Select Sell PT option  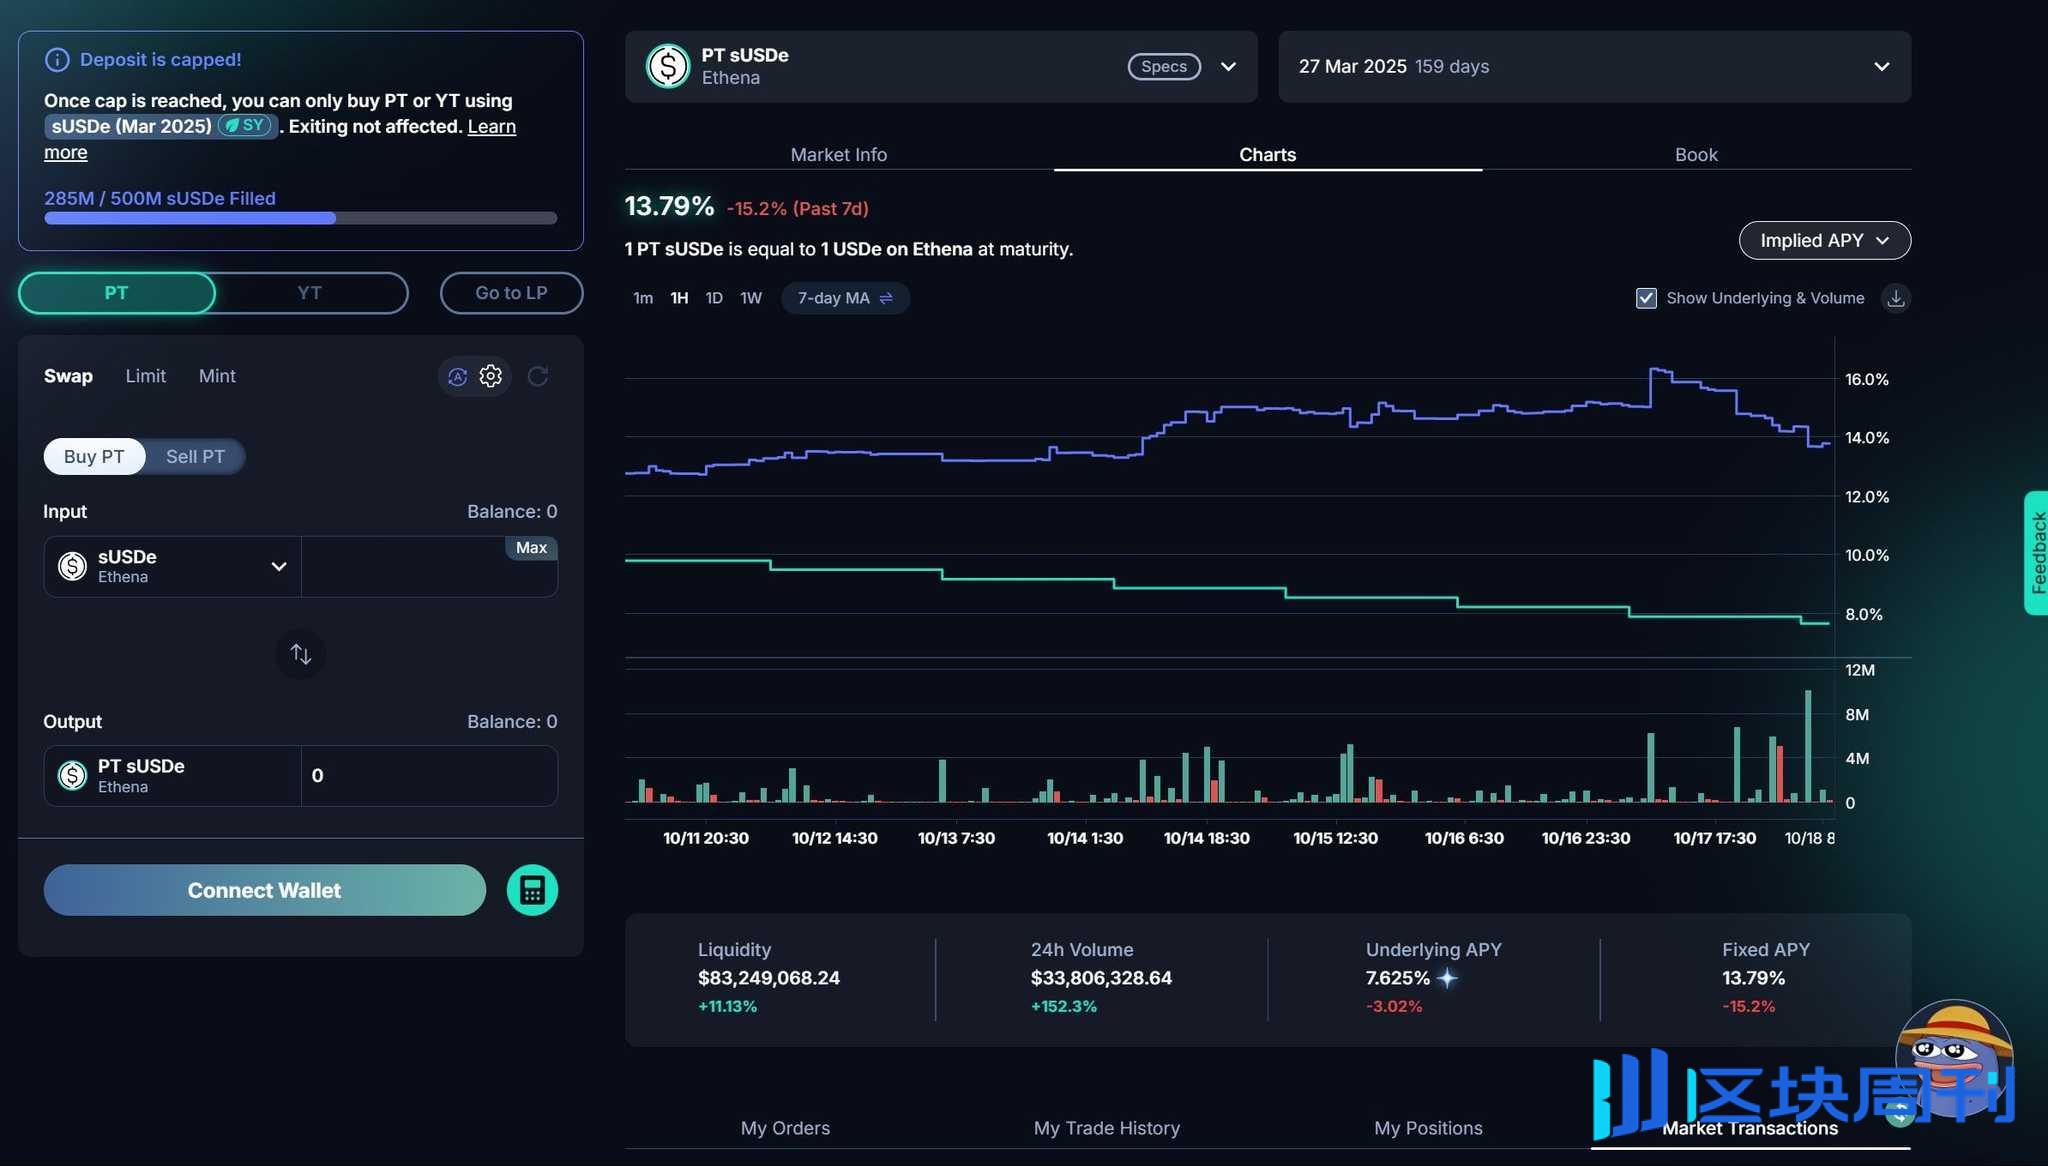[x=195, y=456]
